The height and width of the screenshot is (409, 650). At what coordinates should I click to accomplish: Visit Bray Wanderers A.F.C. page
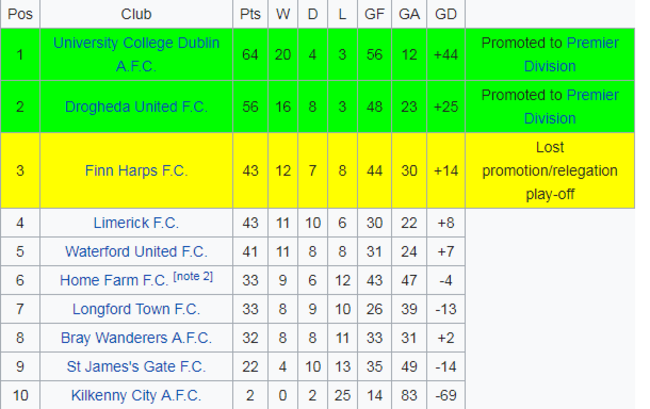click(136, 338)
